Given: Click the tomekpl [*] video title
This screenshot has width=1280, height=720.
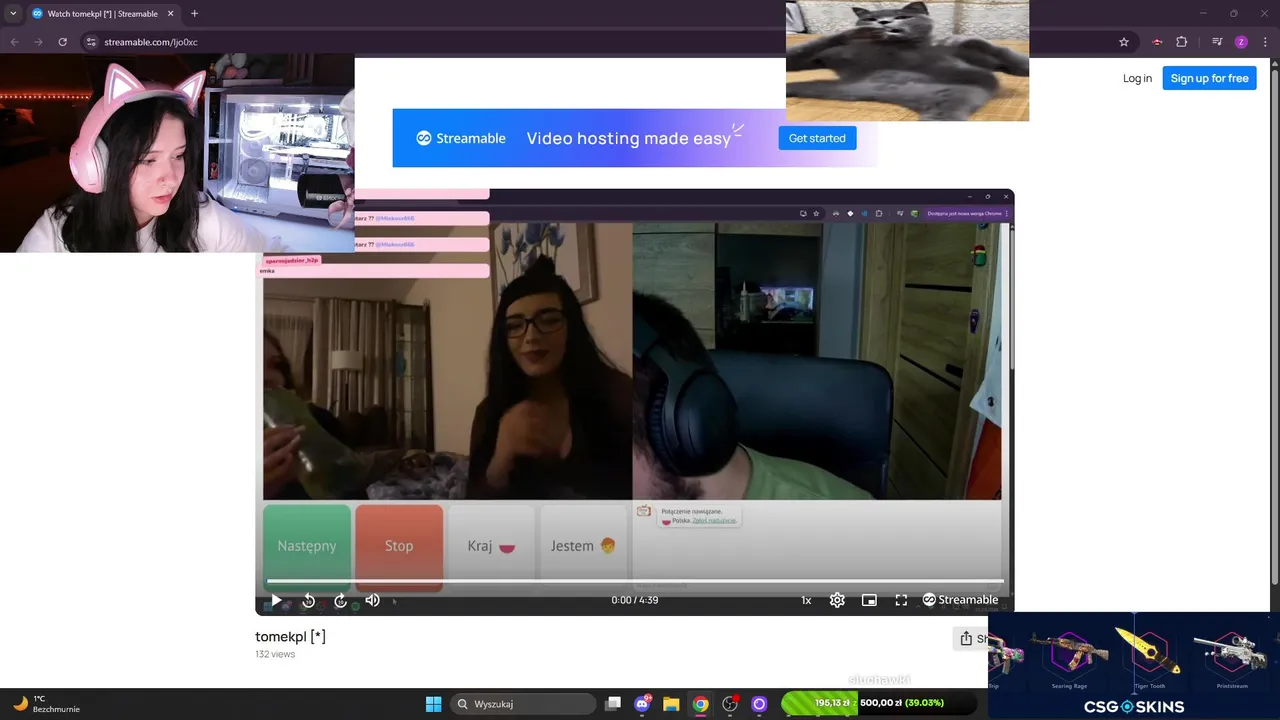Looking at the screenshot, I should coord(290,637).
